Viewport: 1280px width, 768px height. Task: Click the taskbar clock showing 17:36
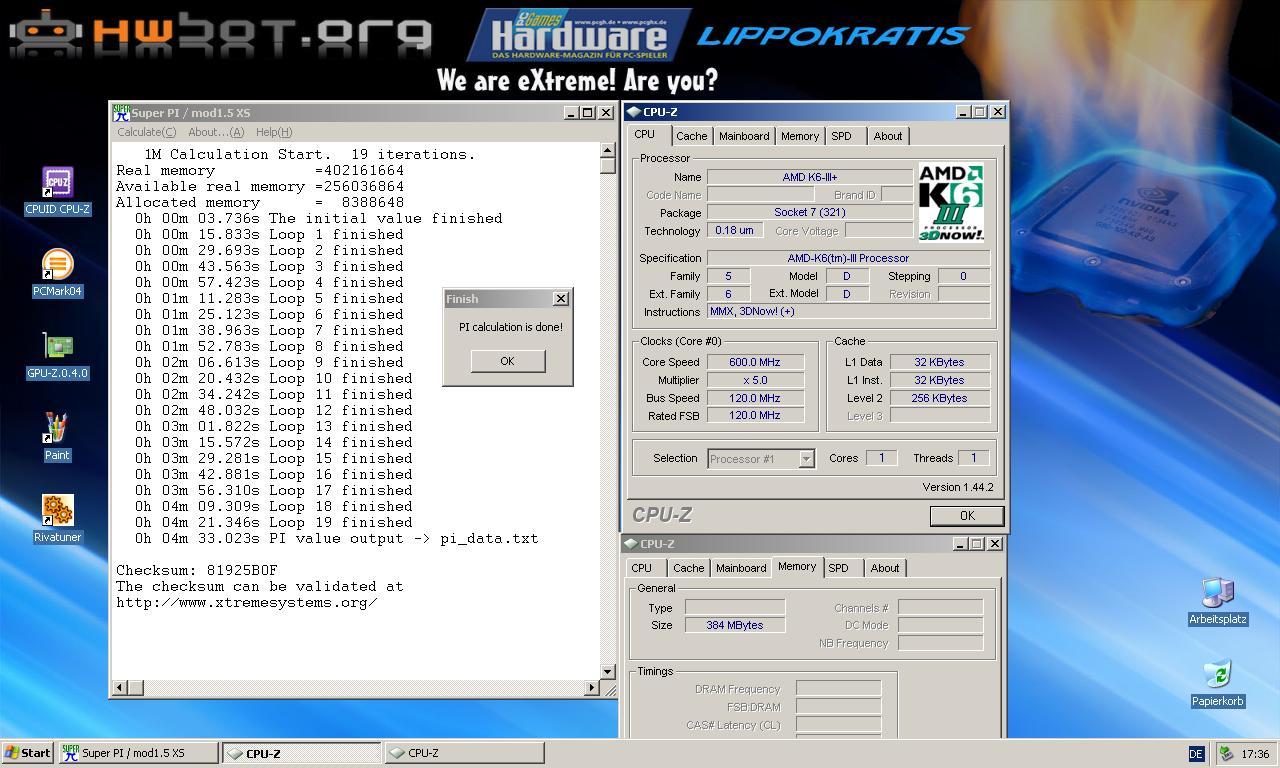[x=1255, y=754]
